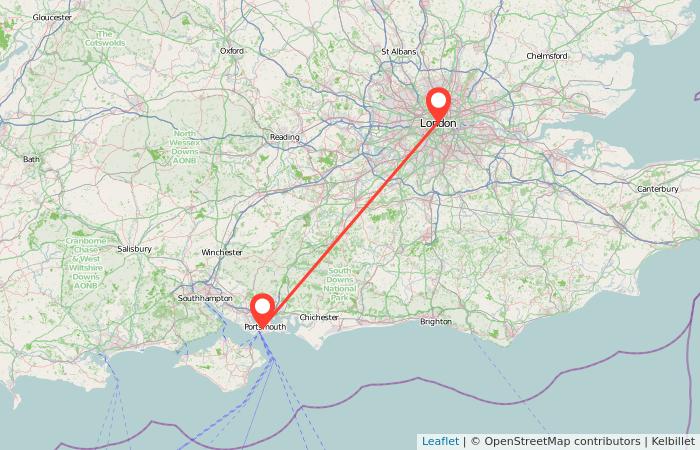Screen dimensions: 700x450
Task: Click the red marker pin over London
Action: coord(438,104)
